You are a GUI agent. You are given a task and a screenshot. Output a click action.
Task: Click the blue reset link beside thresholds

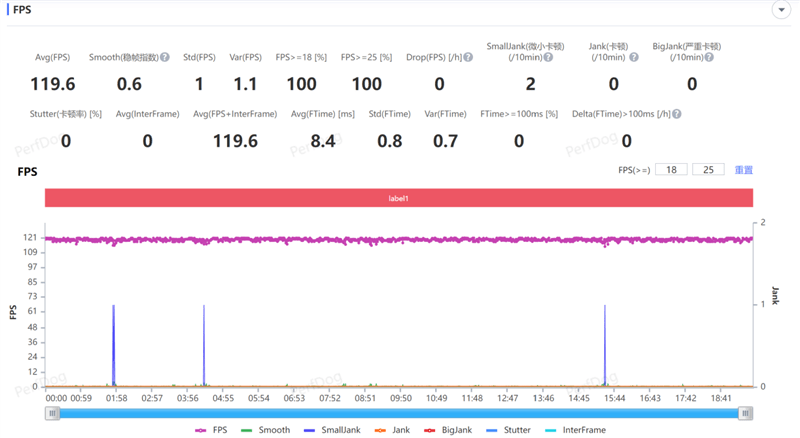click(743, 169)
